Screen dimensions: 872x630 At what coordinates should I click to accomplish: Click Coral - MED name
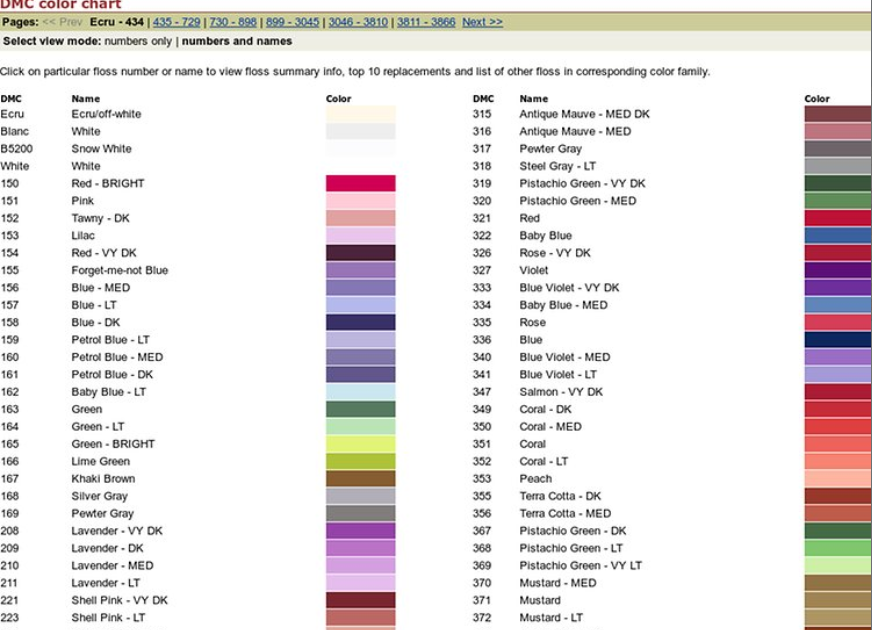[x=551, y=426]
